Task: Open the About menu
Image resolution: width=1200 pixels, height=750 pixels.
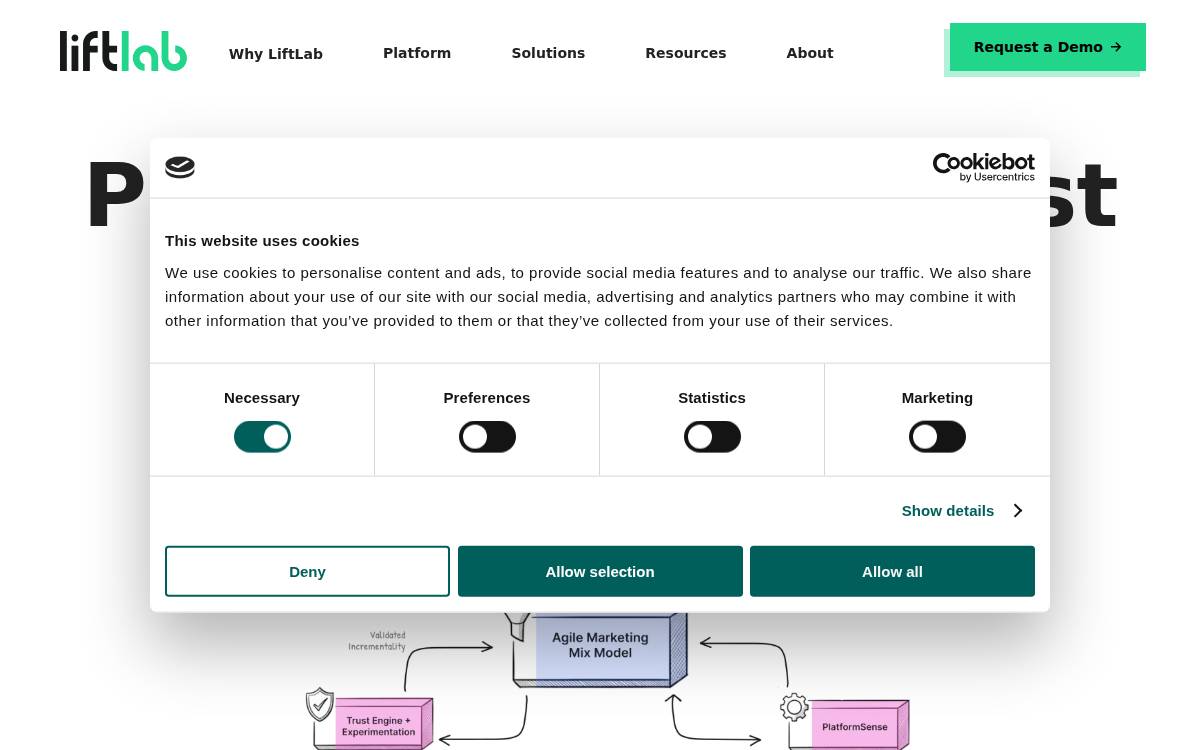Action: point(810,53)
